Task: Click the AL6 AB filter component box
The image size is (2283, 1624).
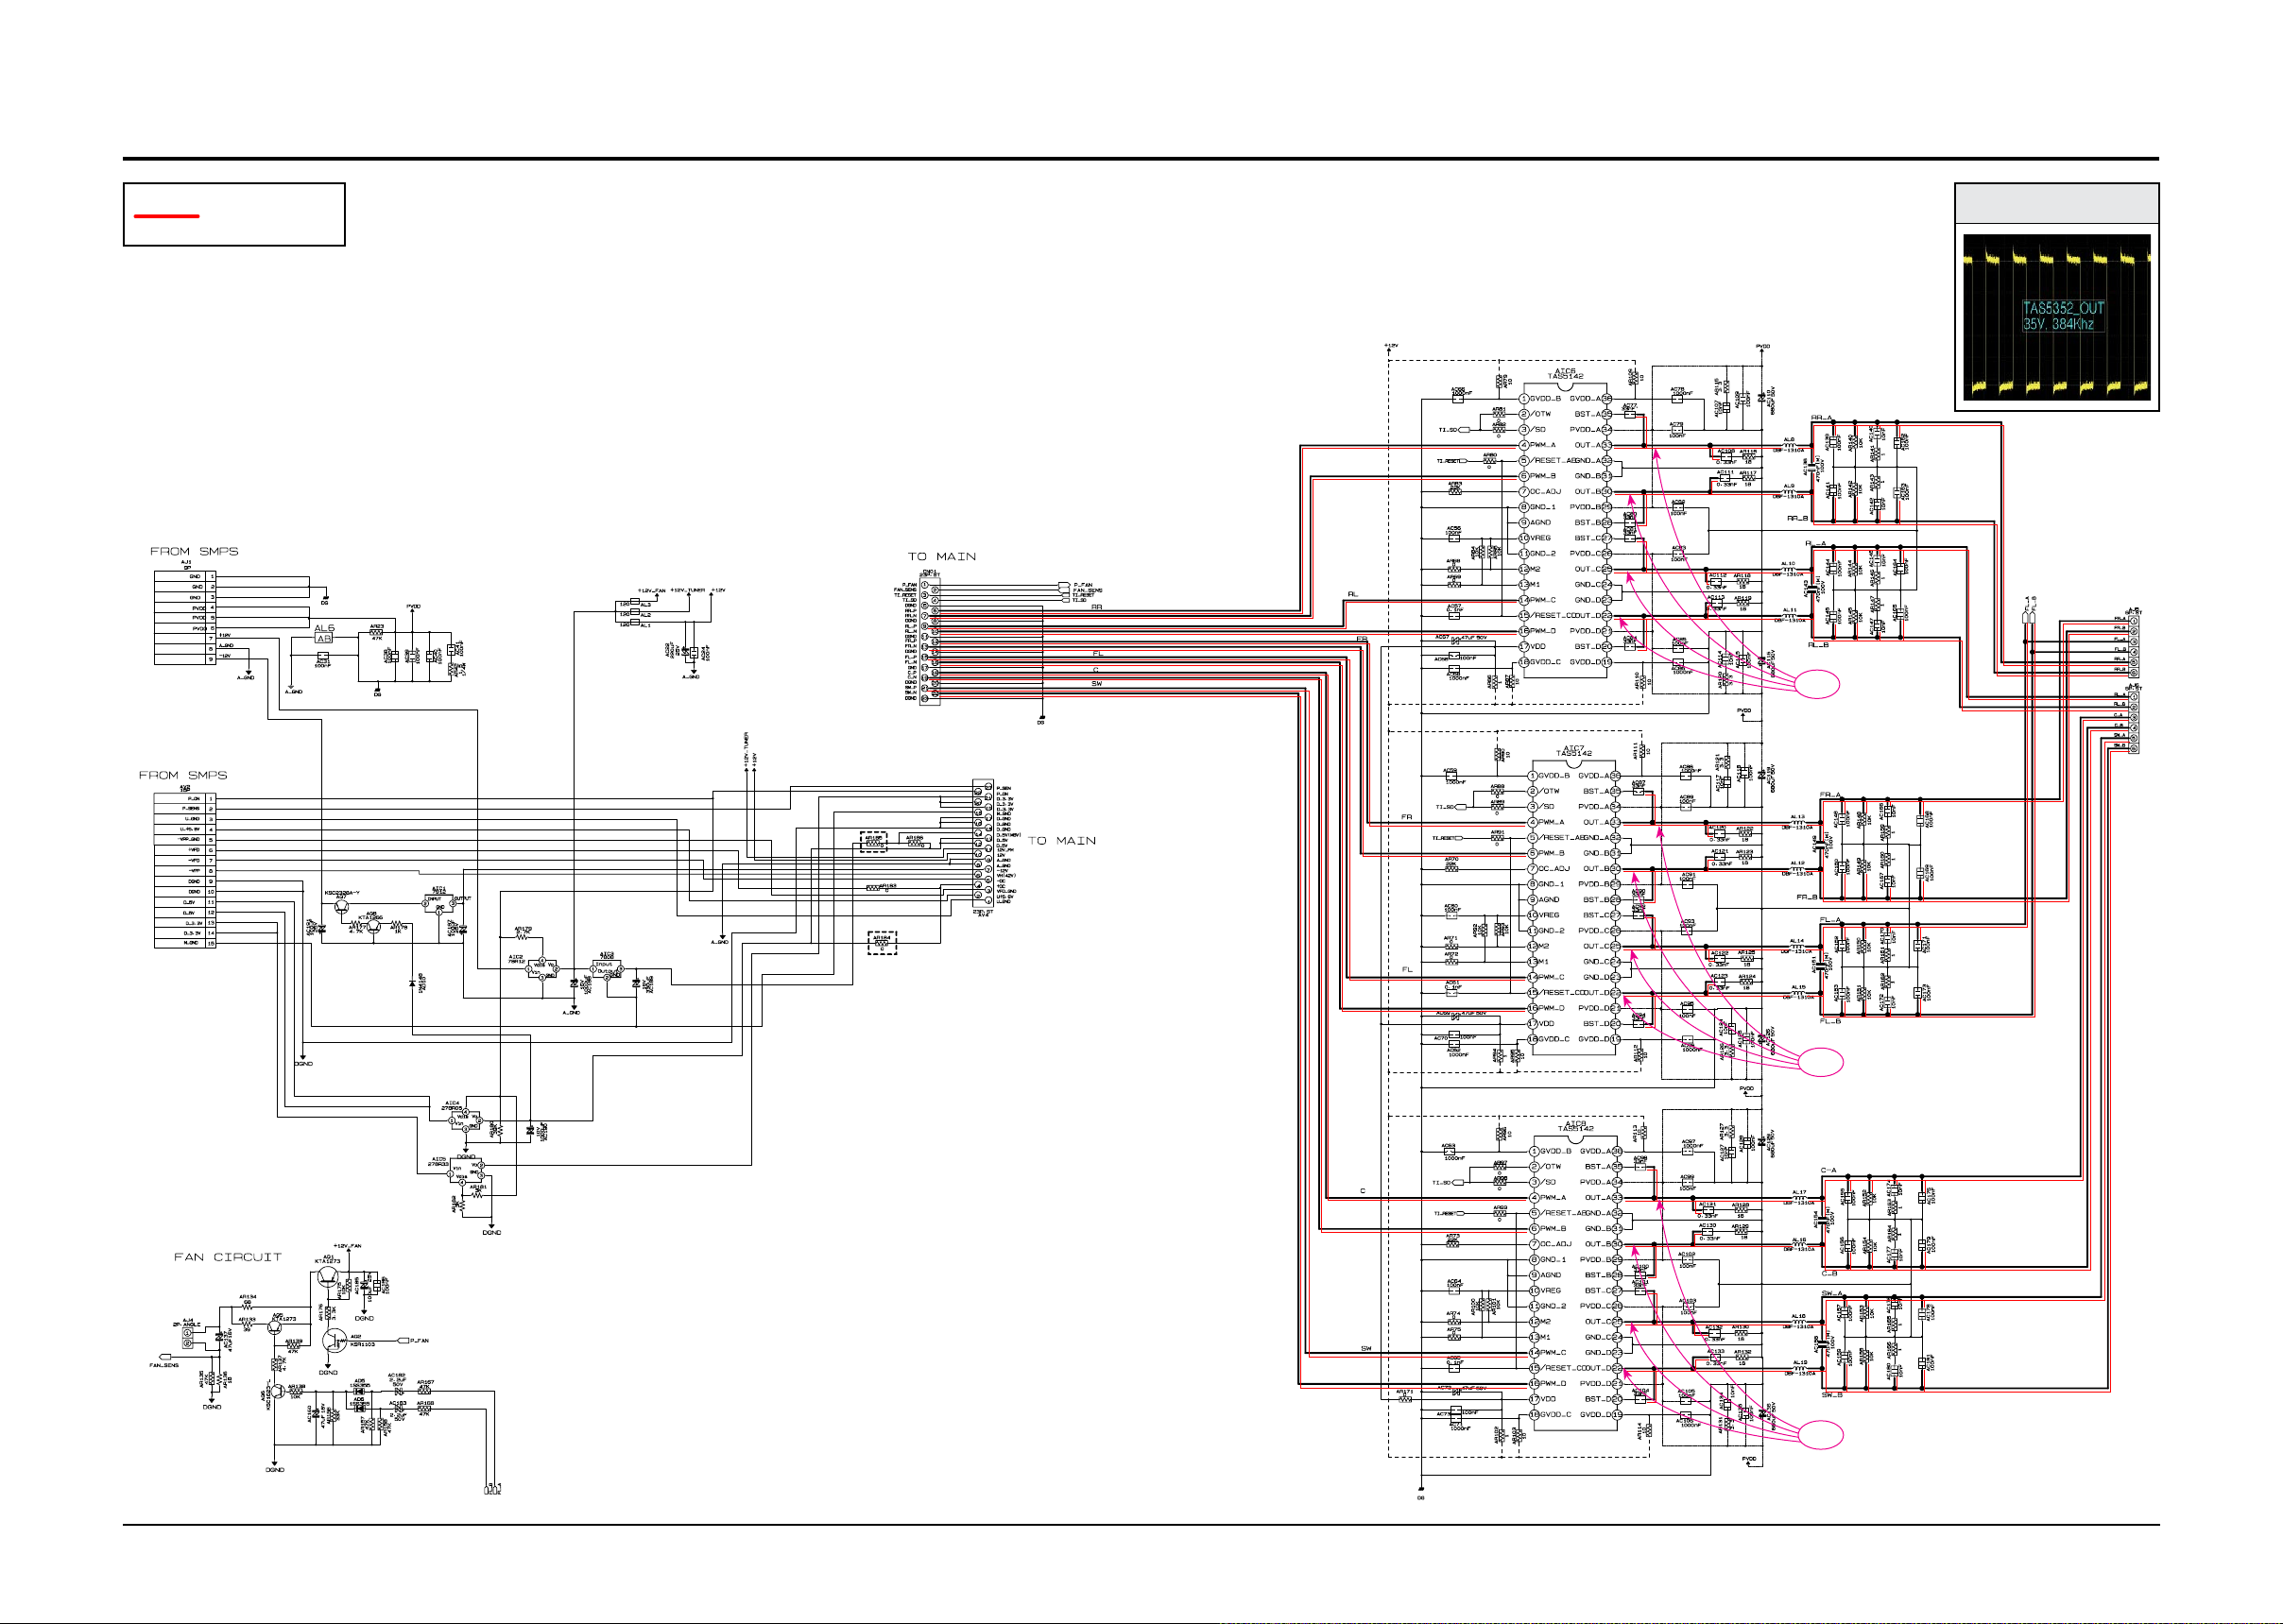Action: coord(323,638)
